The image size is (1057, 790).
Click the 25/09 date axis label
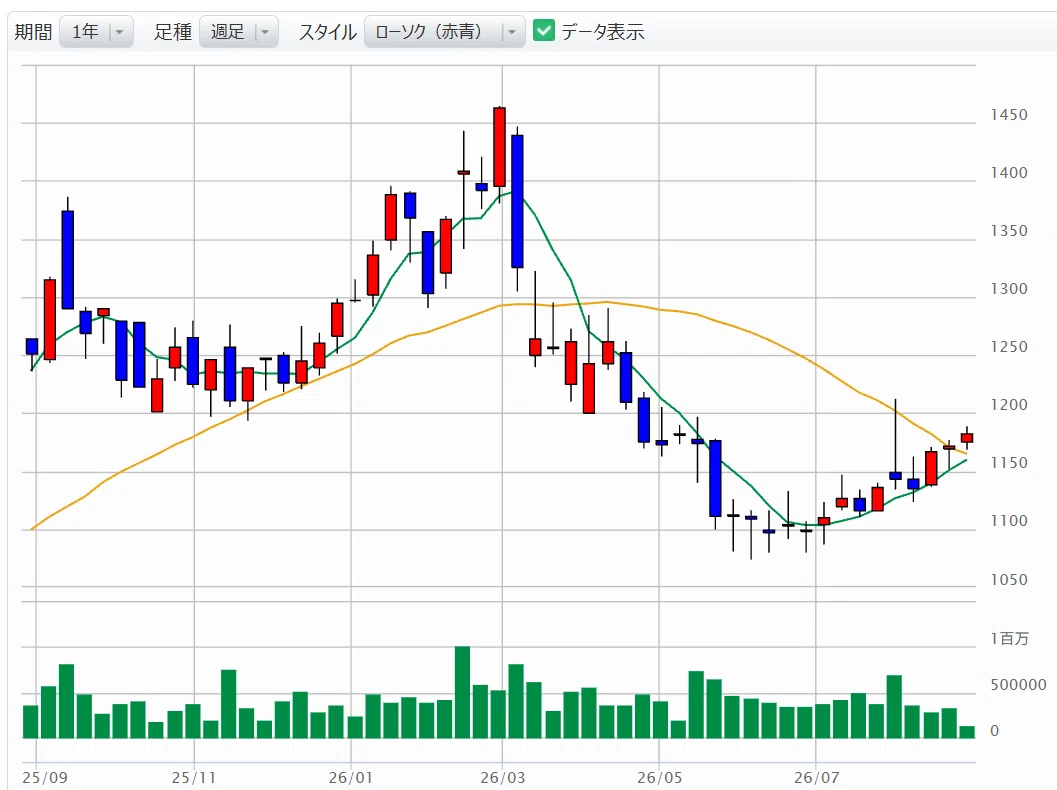pos(44,778)
